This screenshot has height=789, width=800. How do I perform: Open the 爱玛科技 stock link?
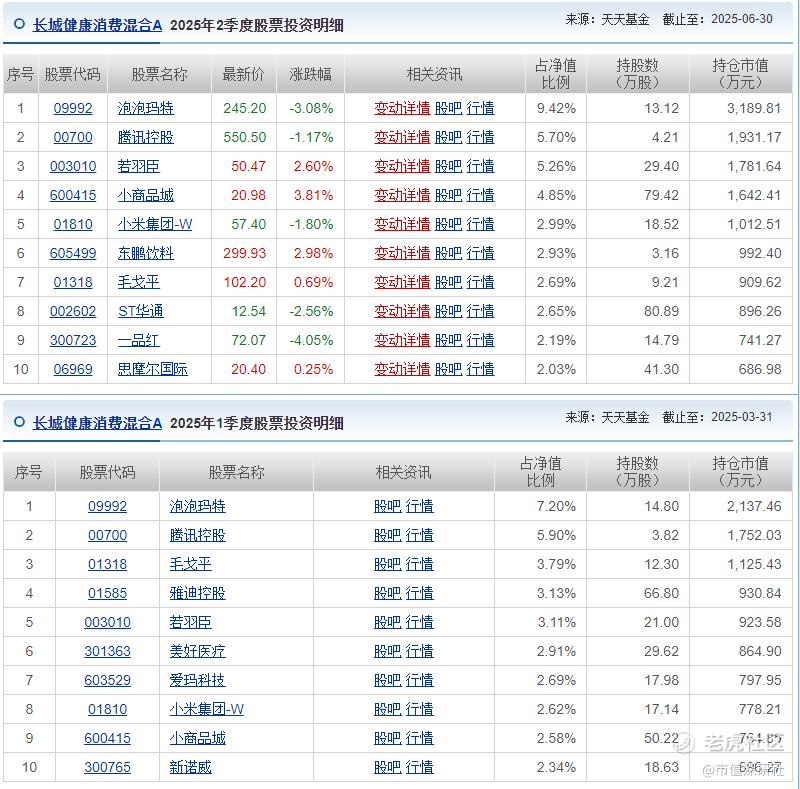[x=197, y=681]
